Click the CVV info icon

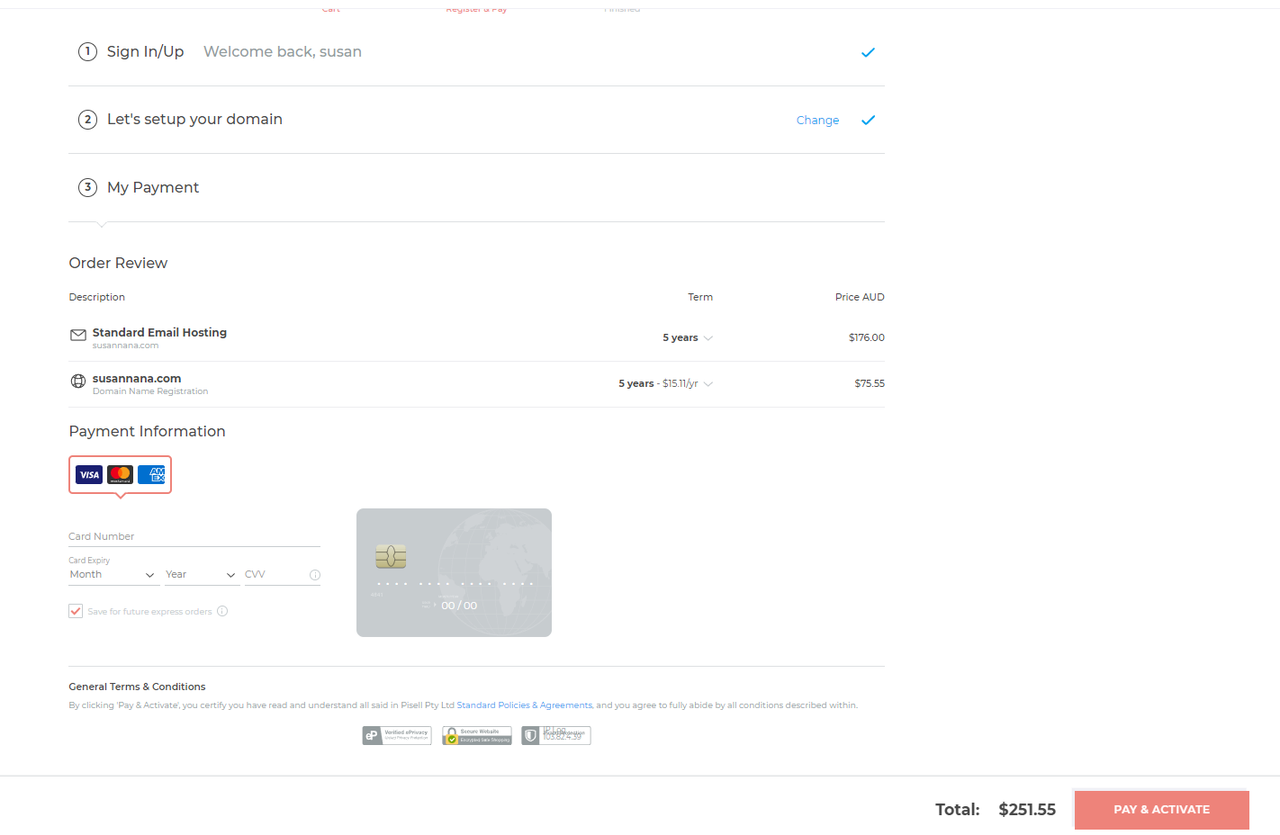315,575
